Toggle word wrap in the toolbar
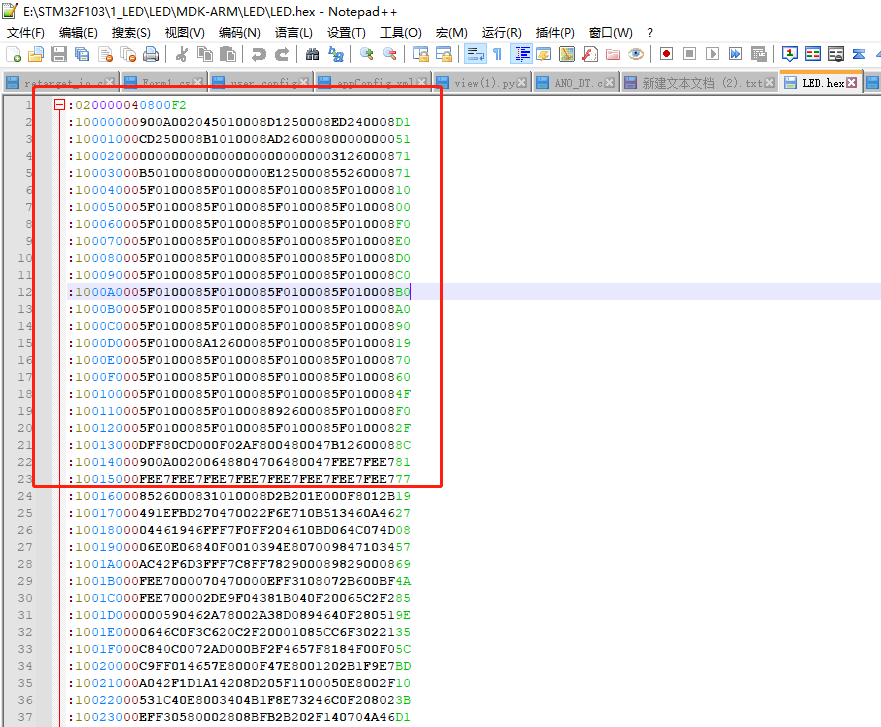Viewport: 881px width, 727px height. pos(475,54)
